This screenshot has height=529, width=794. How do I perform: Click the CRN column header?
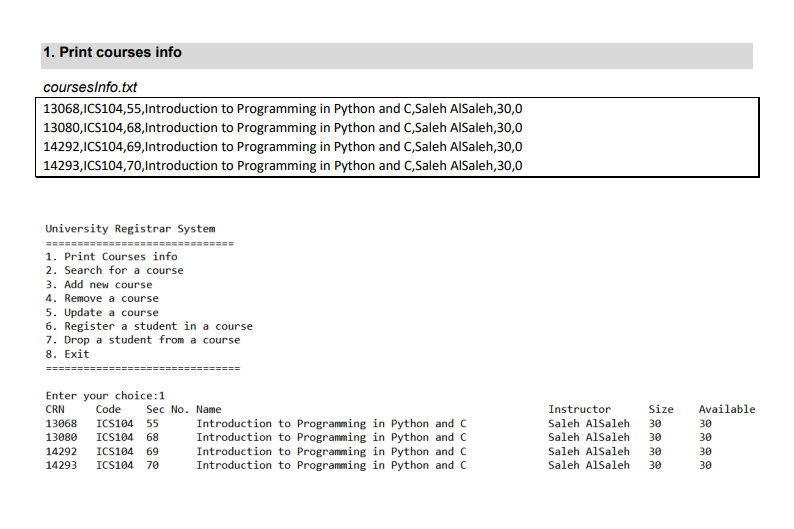click(55, 409)
